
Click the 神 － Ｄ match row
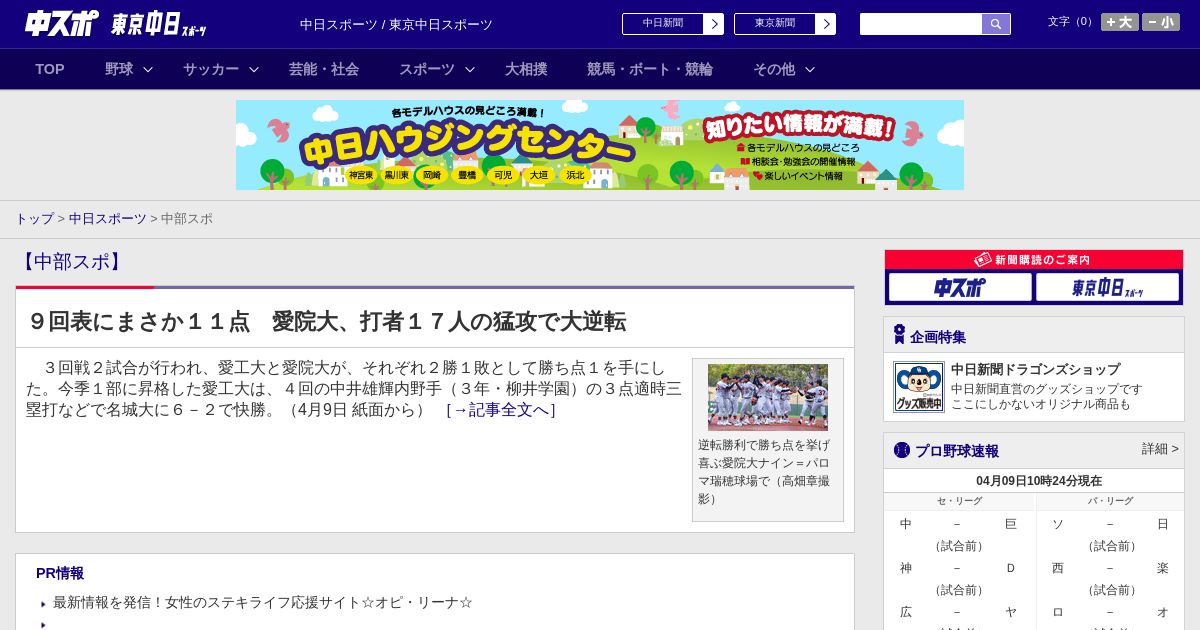click(958, 568)
